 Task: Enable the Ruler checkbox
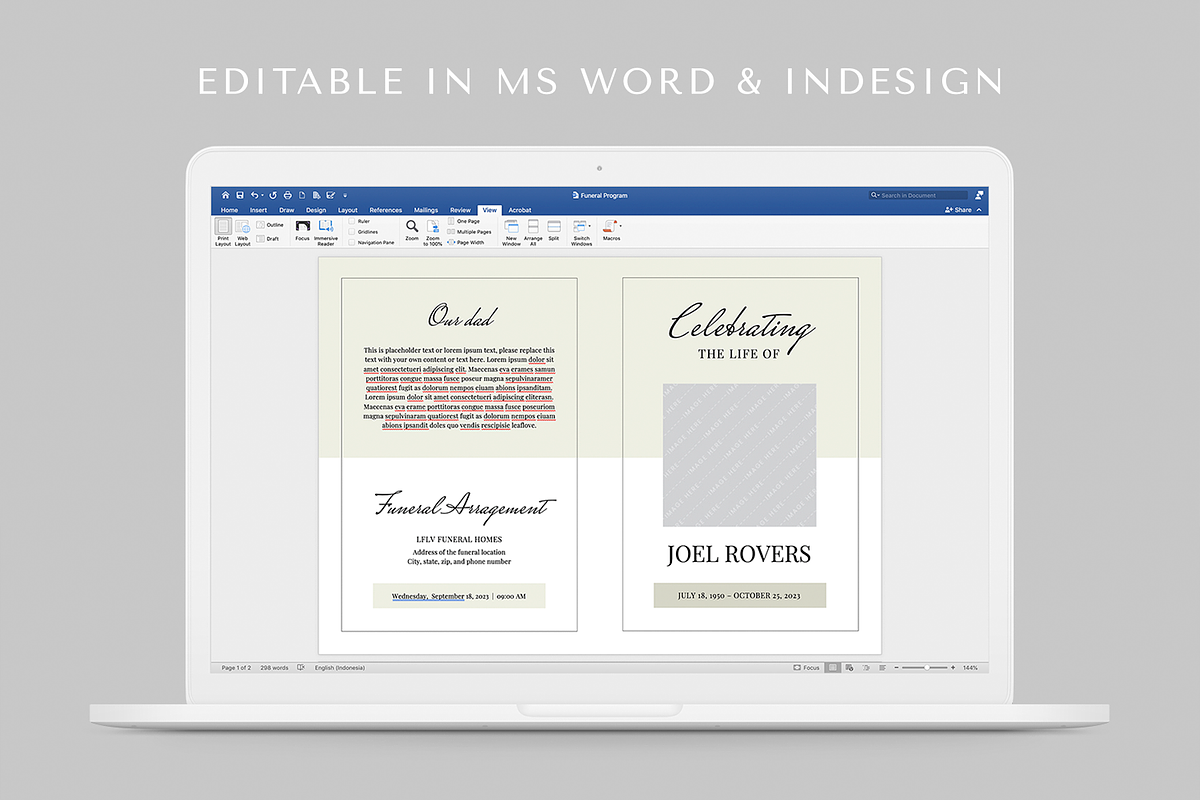coord(352,221)
